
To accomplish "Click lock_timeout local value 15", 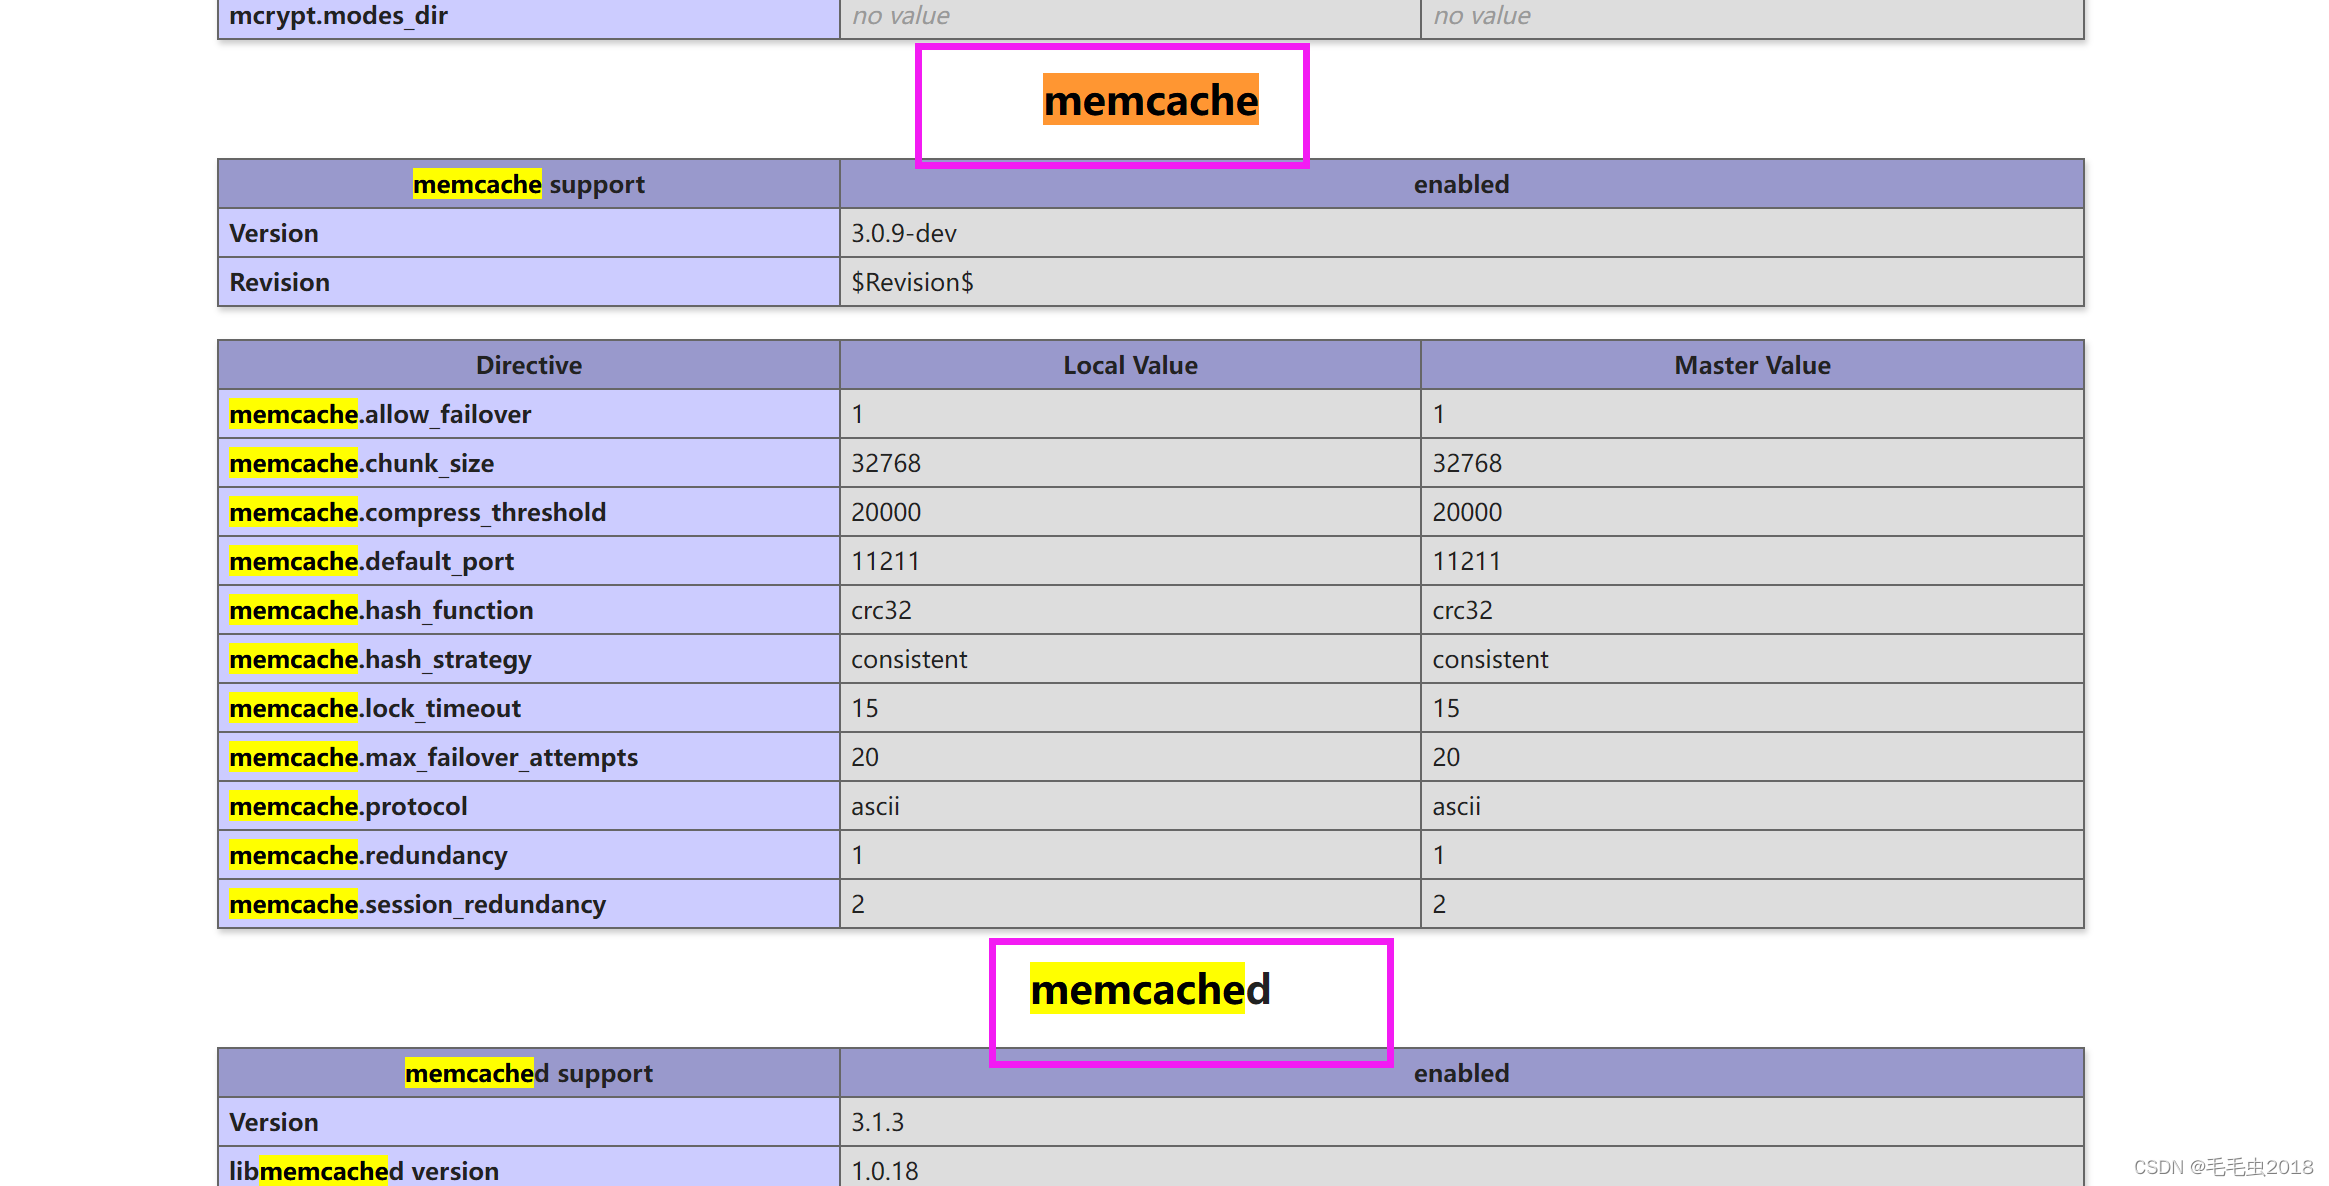I will click(x=865, y=708).
